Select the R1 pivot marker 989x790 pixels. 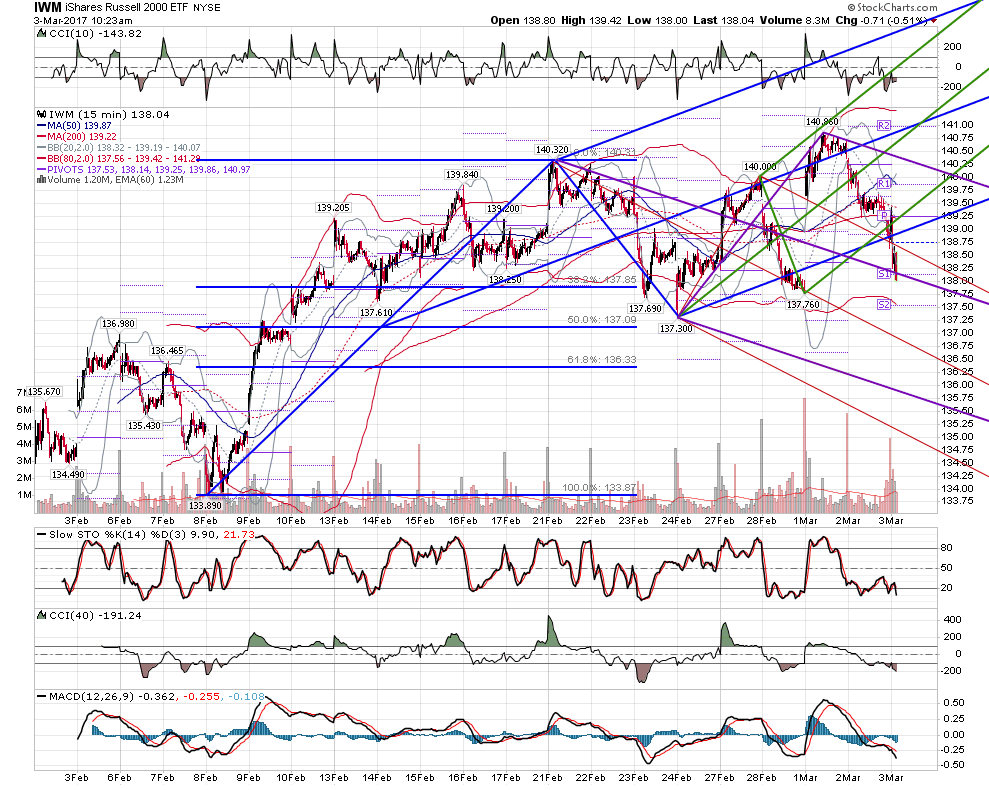(884, 184)
